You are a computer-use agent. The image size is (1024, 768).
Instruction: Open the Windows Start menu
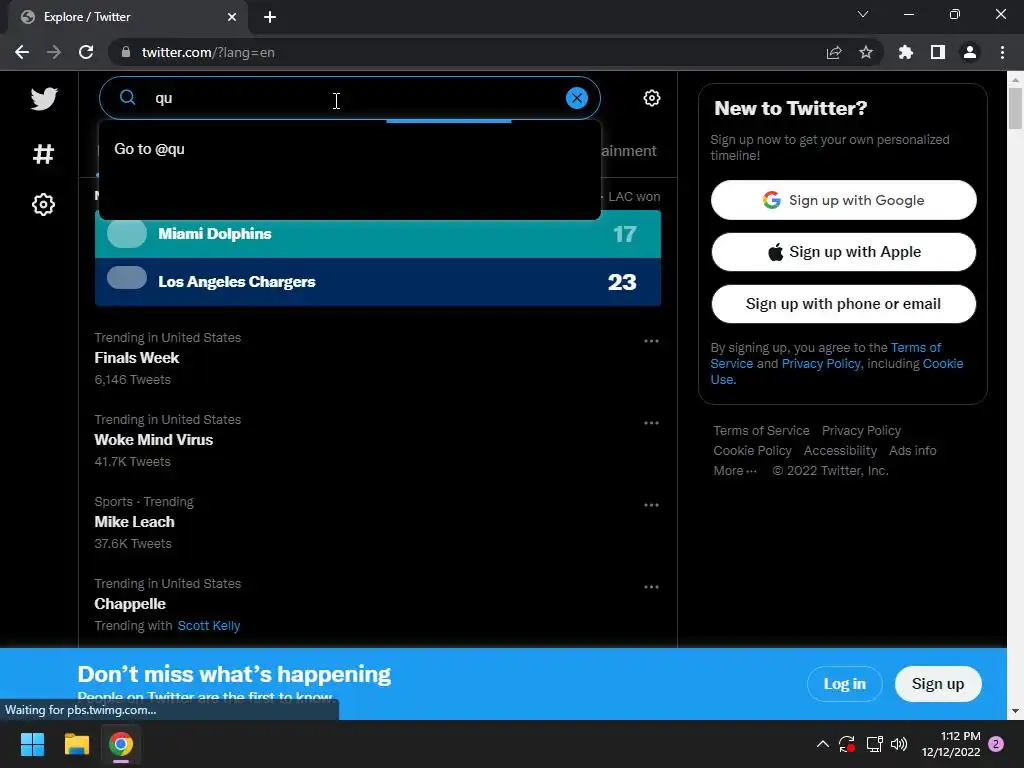pyautogui.click(x=32, y=744)
